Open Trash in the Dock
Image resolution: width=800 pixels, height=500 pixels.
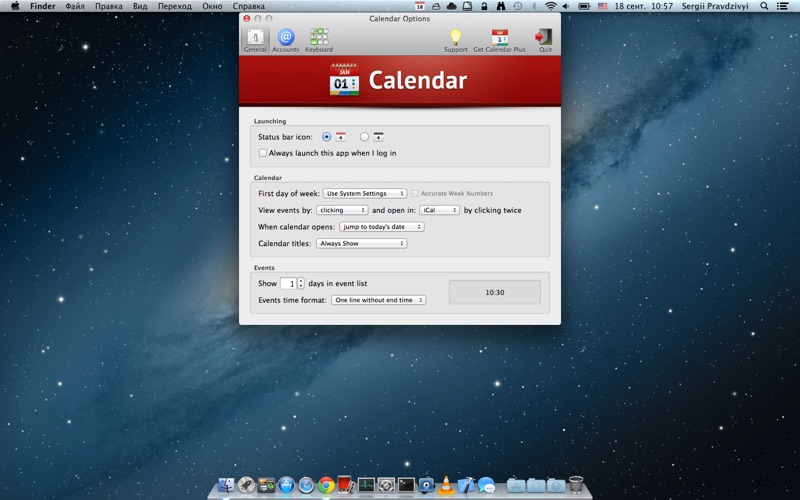[x=576, y=485]
